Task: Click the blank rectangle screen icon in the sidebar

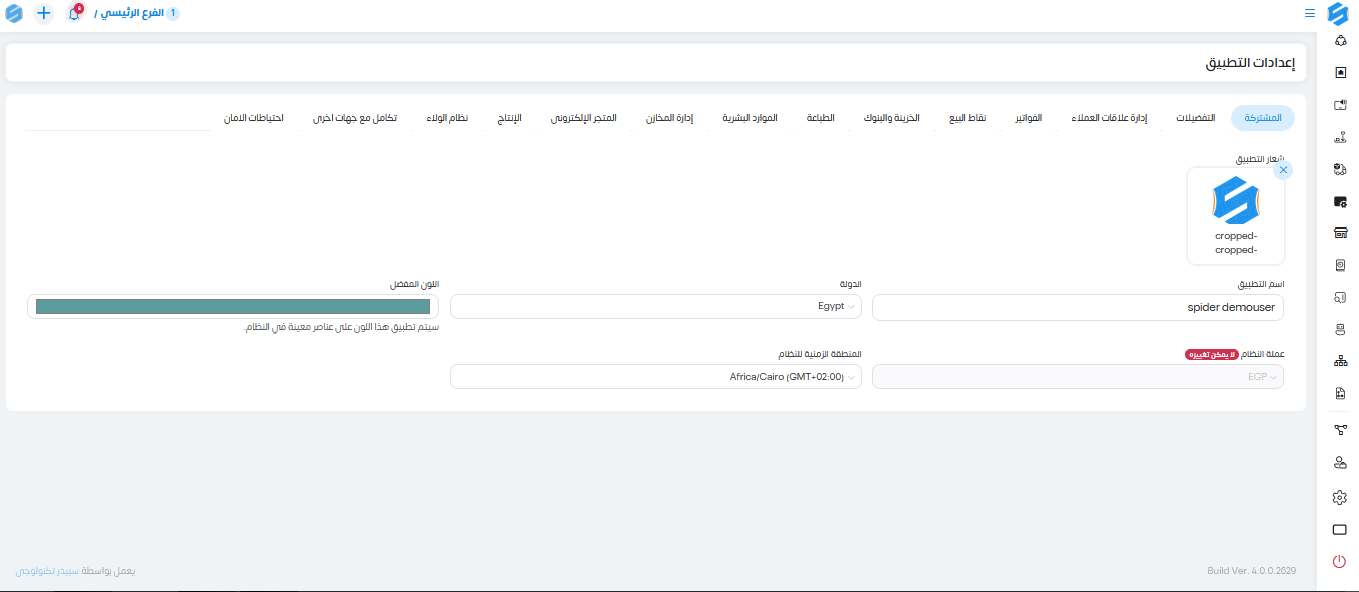Action: pyautogui.click(x=1340, y=529)
